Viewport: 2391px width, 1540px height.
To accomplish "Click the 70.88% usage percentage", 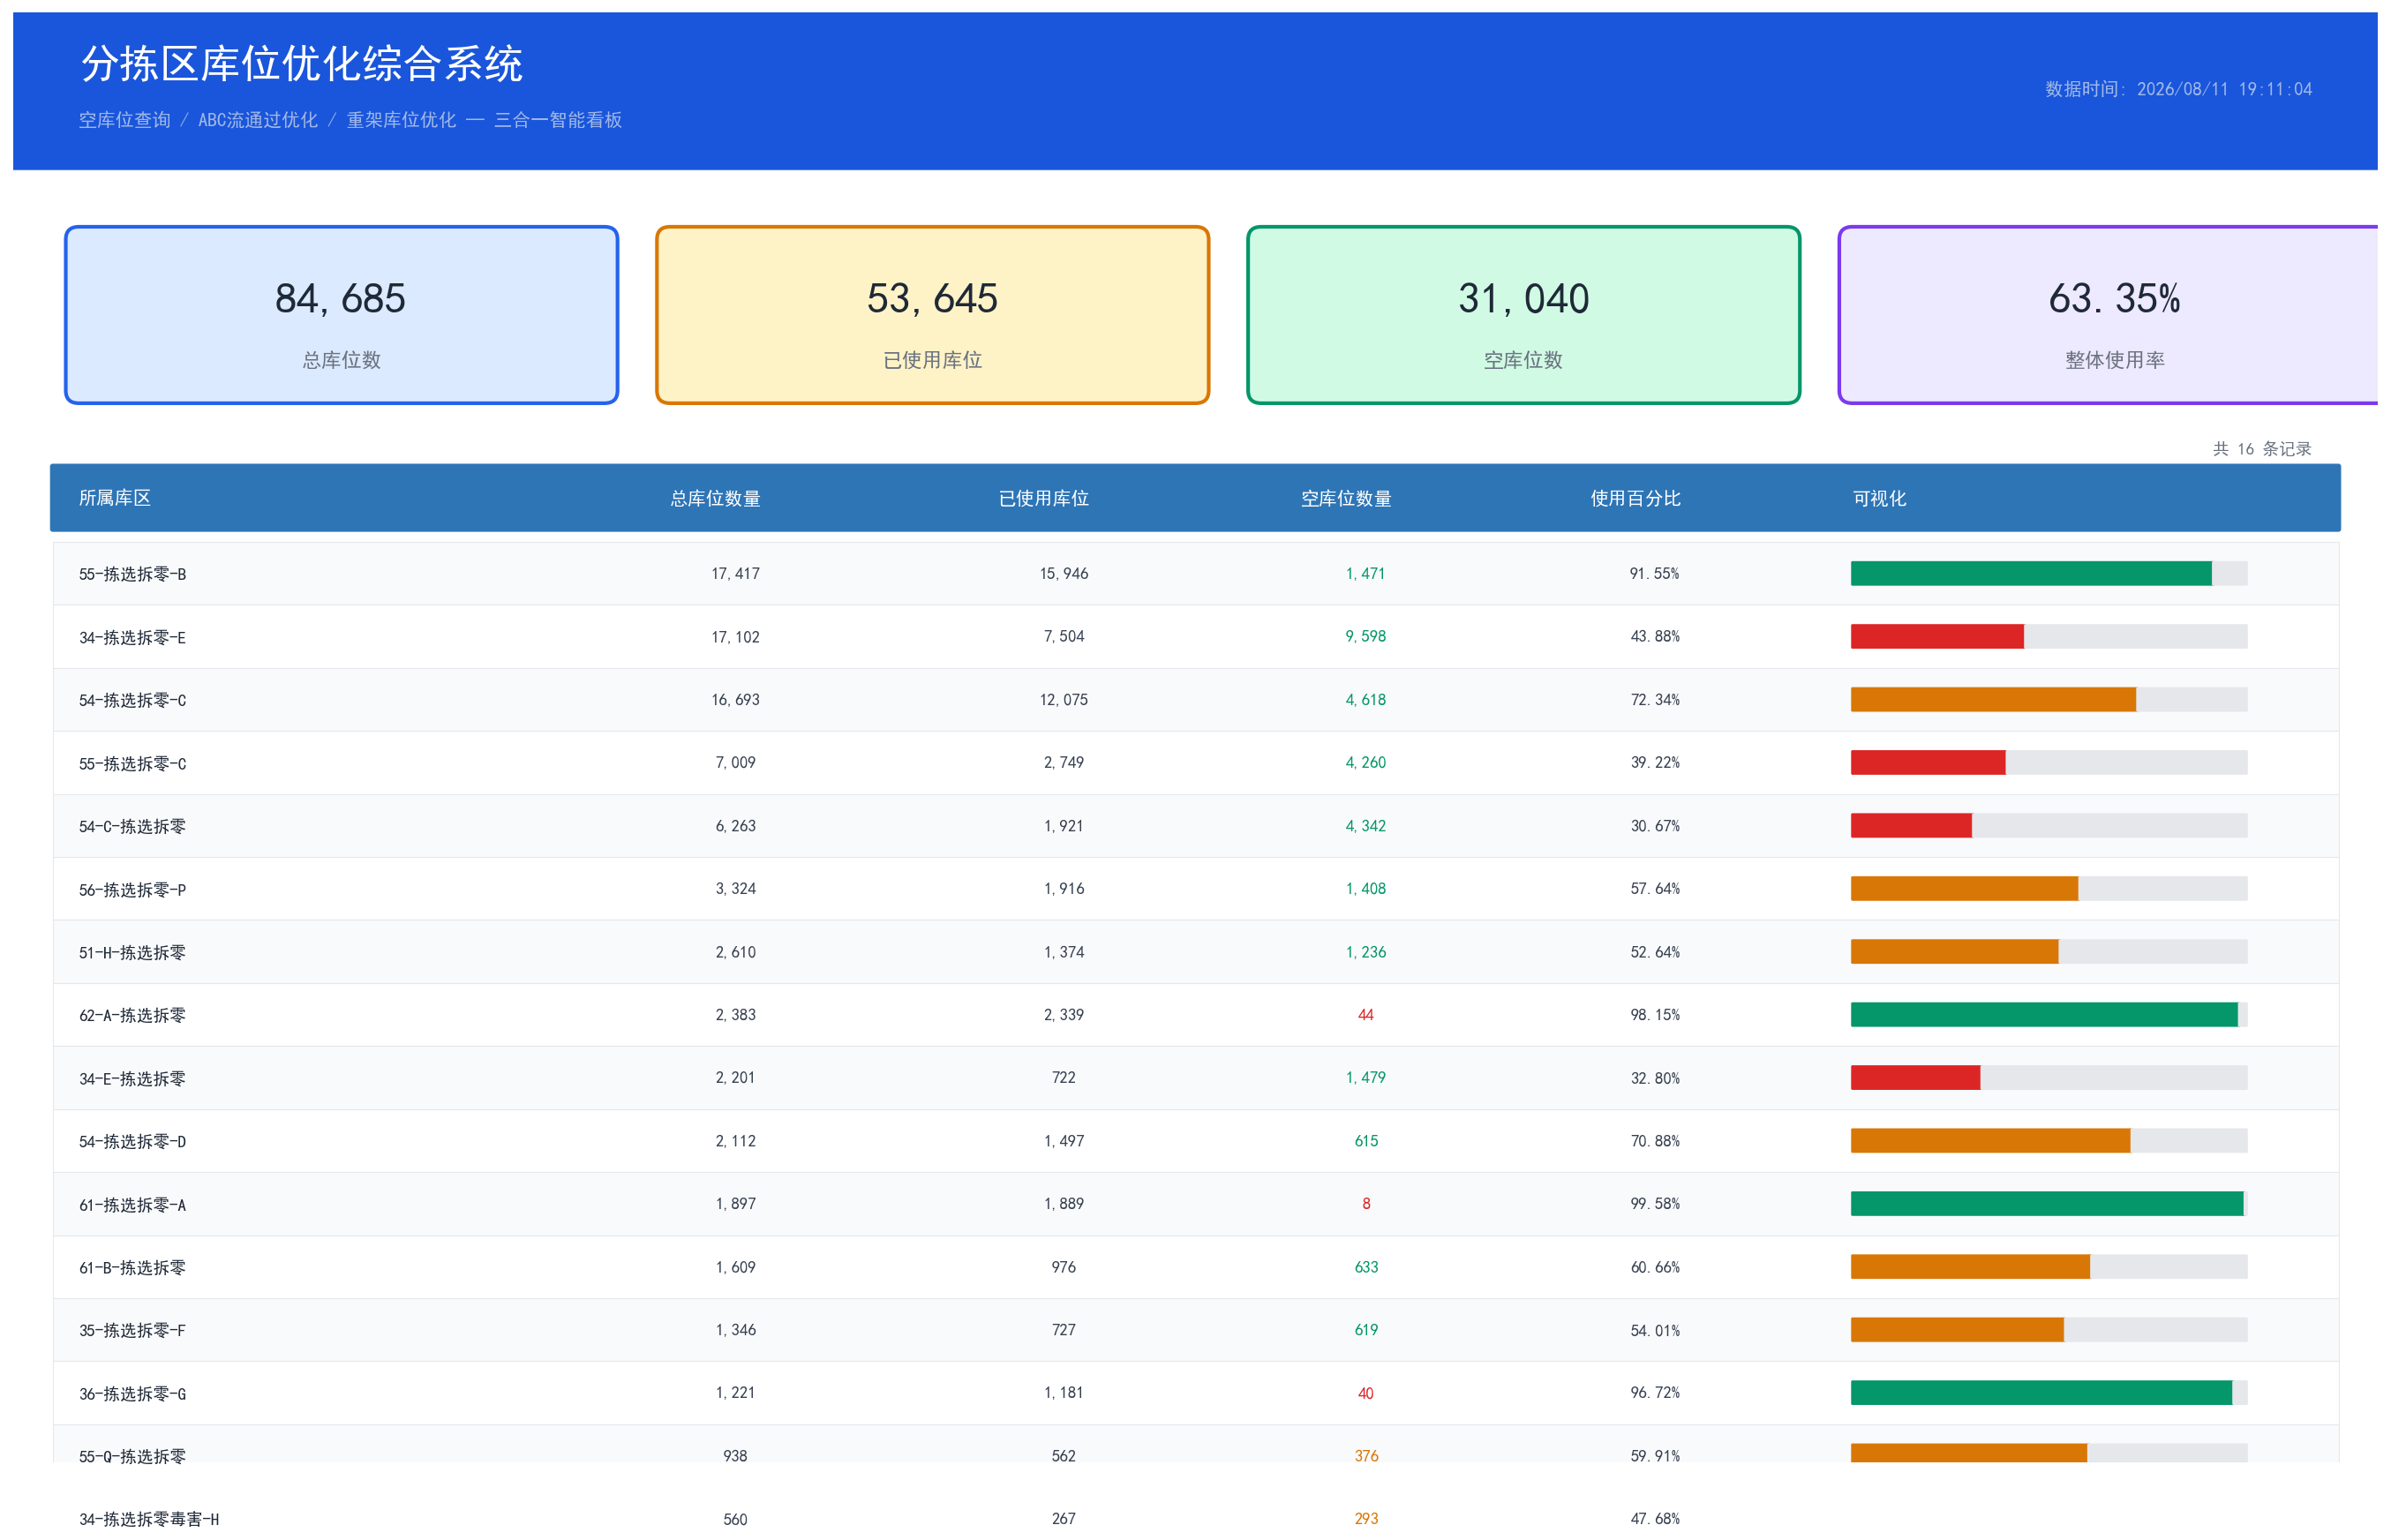I will 1654,1140.
